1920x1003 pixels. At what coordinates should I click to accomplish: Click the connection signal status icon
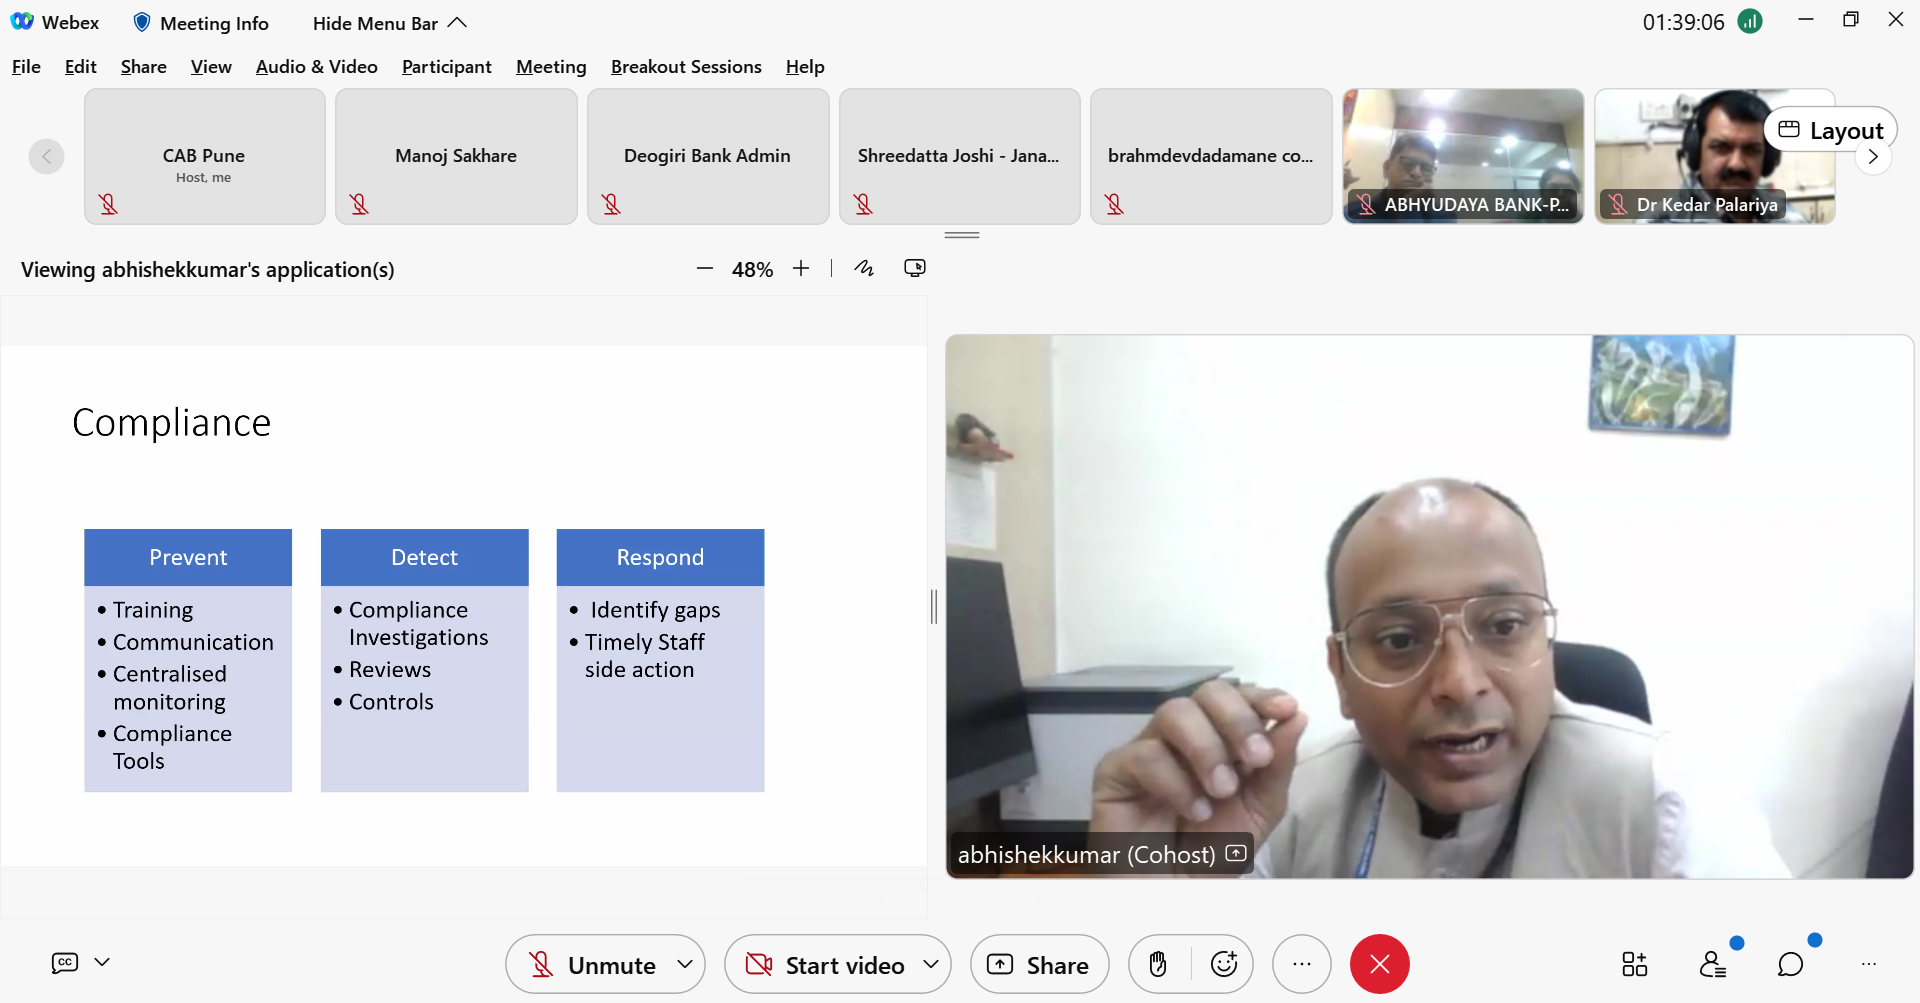(1750, 21)
